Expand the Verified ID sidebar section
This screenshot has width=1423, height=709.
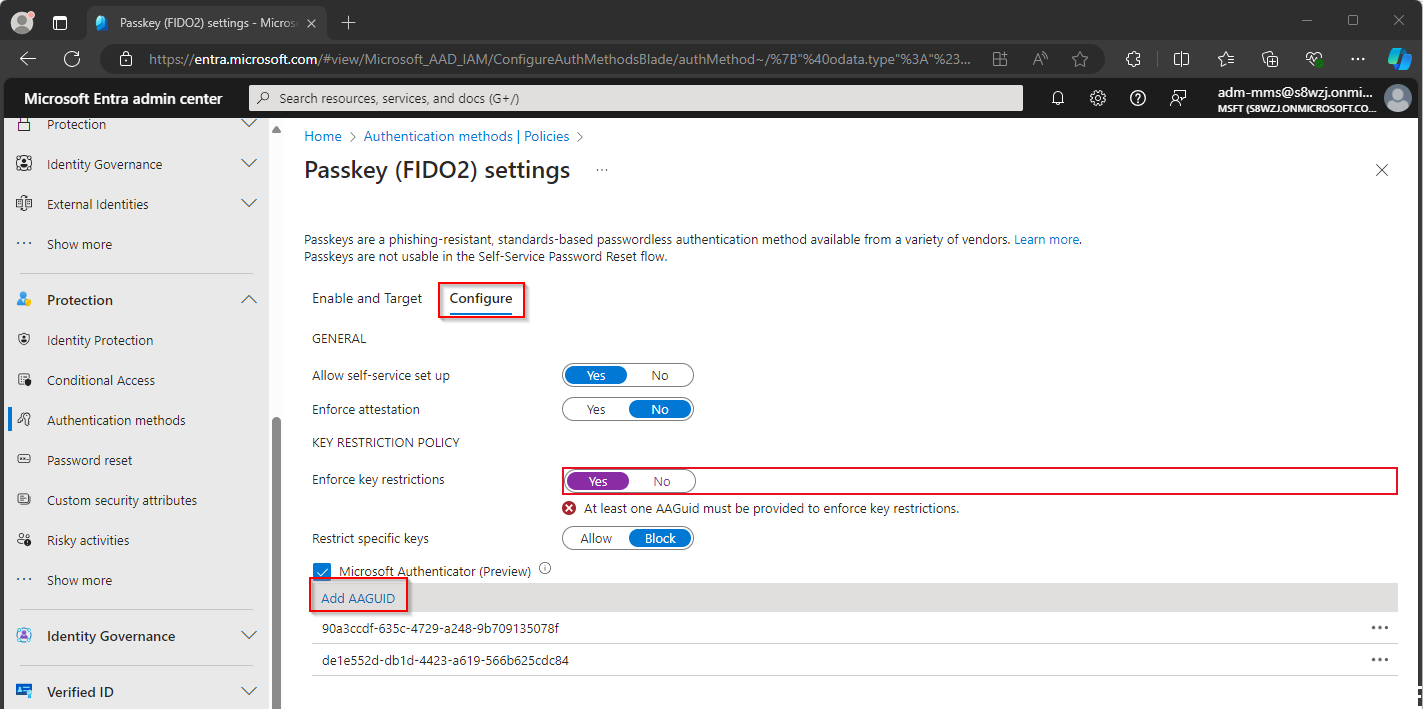tap(249, 692)
